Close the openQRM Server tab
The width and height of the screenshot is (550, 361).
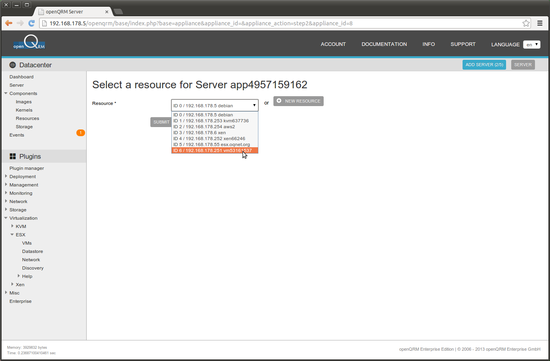coord(107,12)
